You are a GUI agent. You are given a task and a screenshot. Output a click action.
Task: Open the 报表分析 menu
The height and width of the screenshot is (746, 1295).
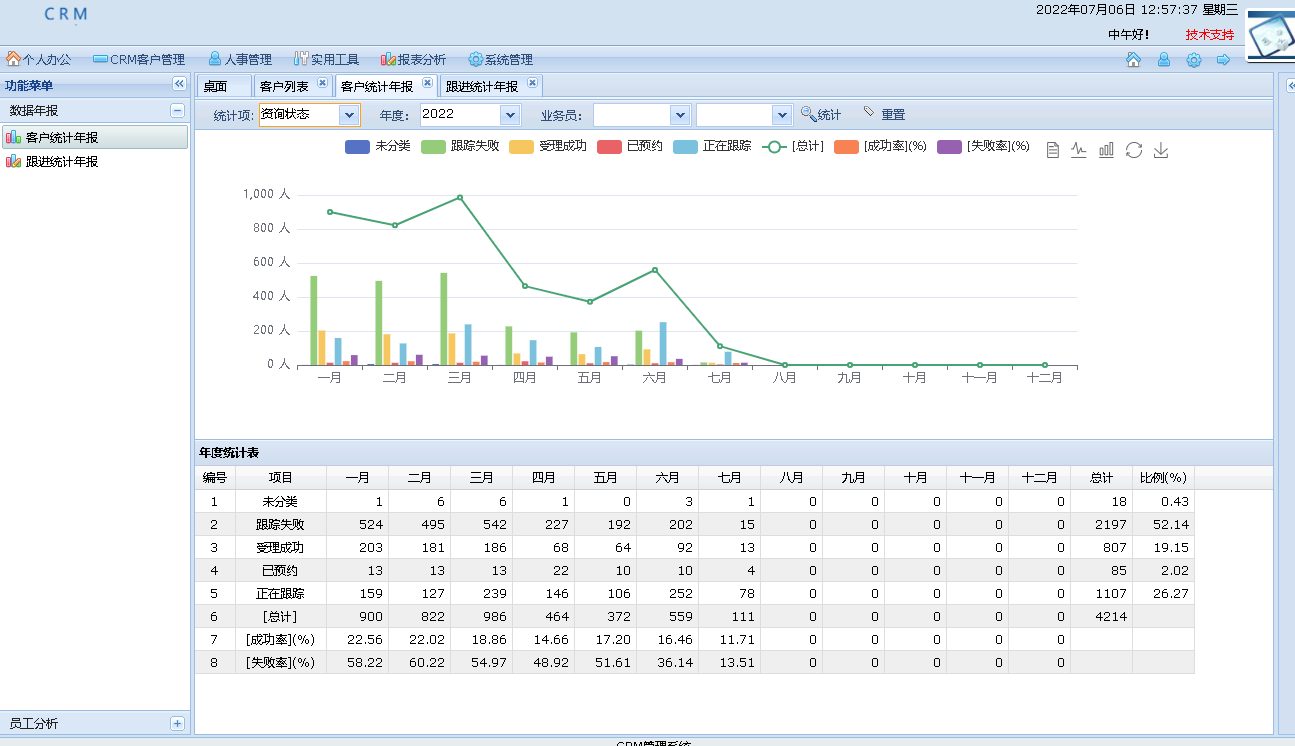pos(413,60)
